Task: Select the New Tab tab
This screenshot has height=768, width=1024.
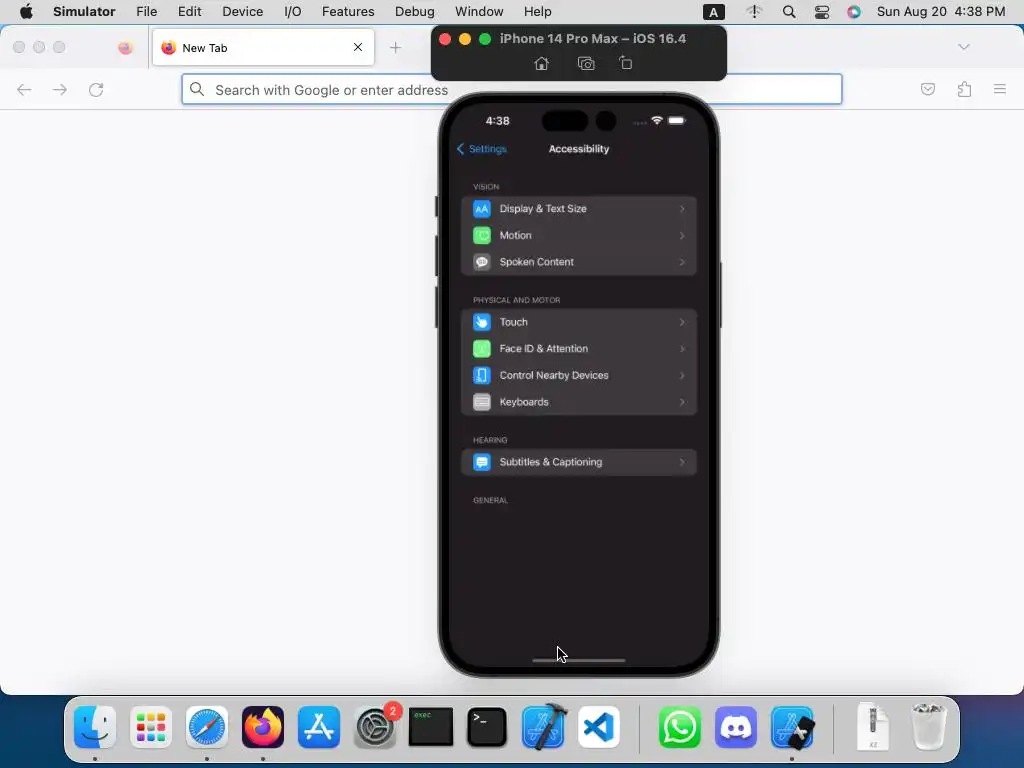Action: tap(263, 48)
